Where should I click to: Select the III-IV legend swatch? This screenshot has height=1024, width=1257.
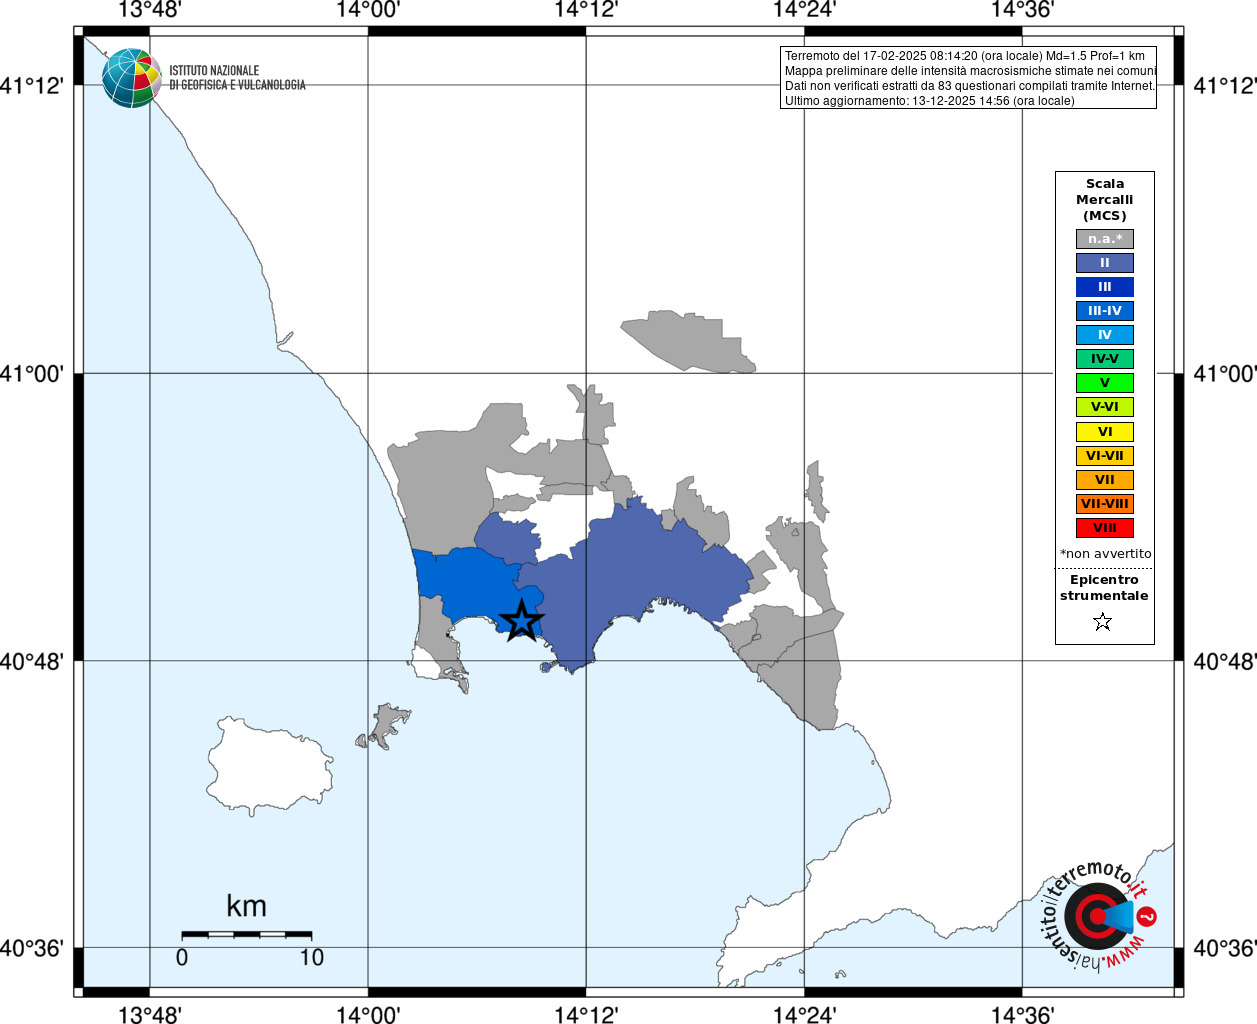point(1105,311)
